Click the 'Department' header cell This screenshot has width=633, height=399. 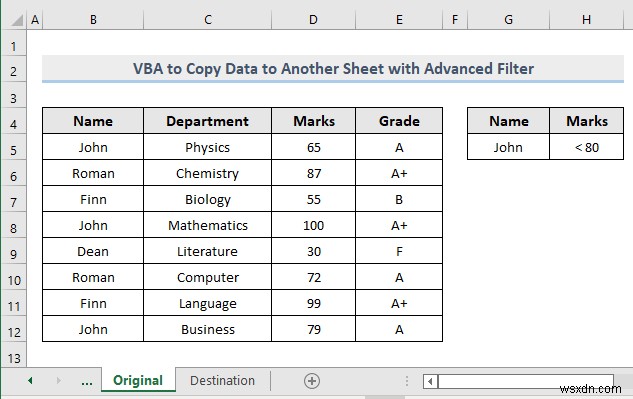coord(208,121)
